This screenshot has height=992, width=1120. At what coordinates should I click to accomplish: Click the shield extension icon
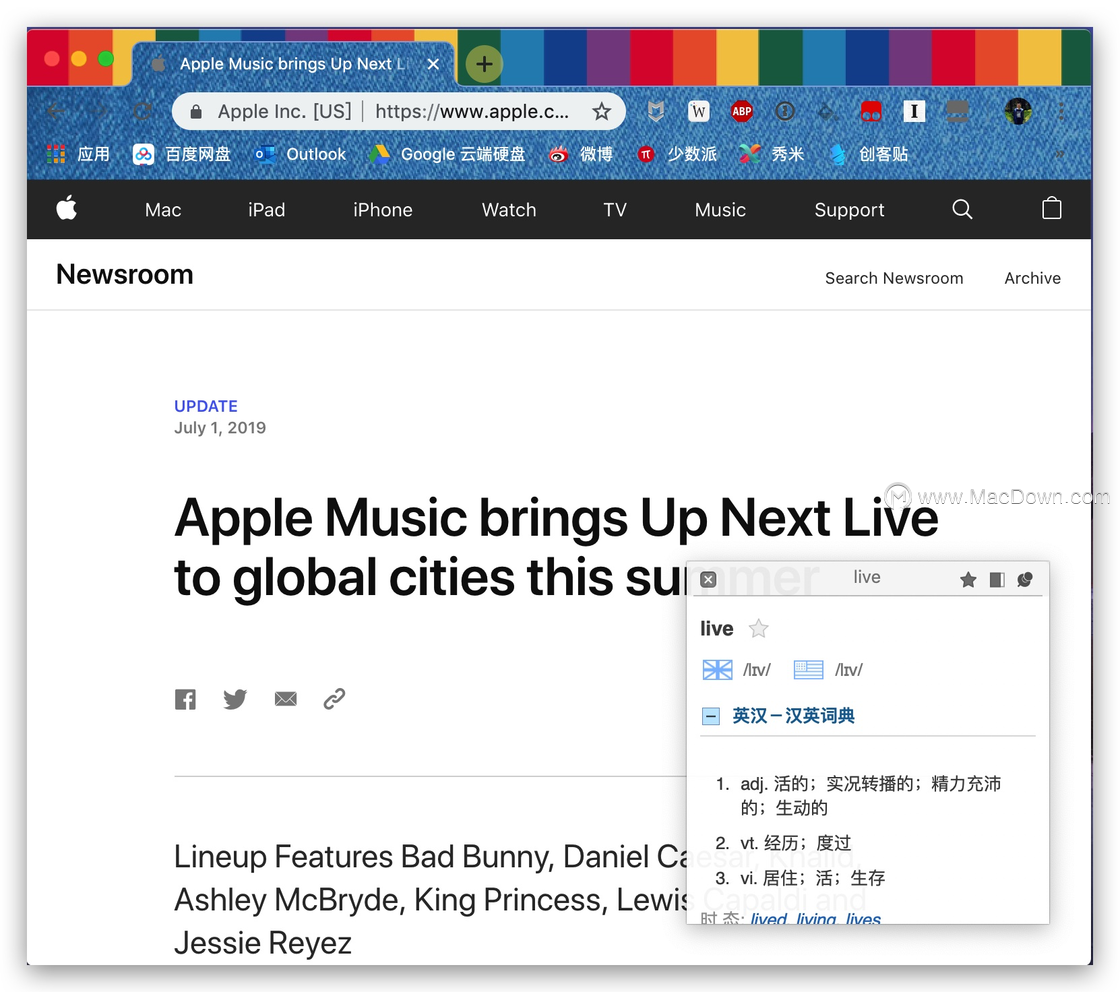656,111
